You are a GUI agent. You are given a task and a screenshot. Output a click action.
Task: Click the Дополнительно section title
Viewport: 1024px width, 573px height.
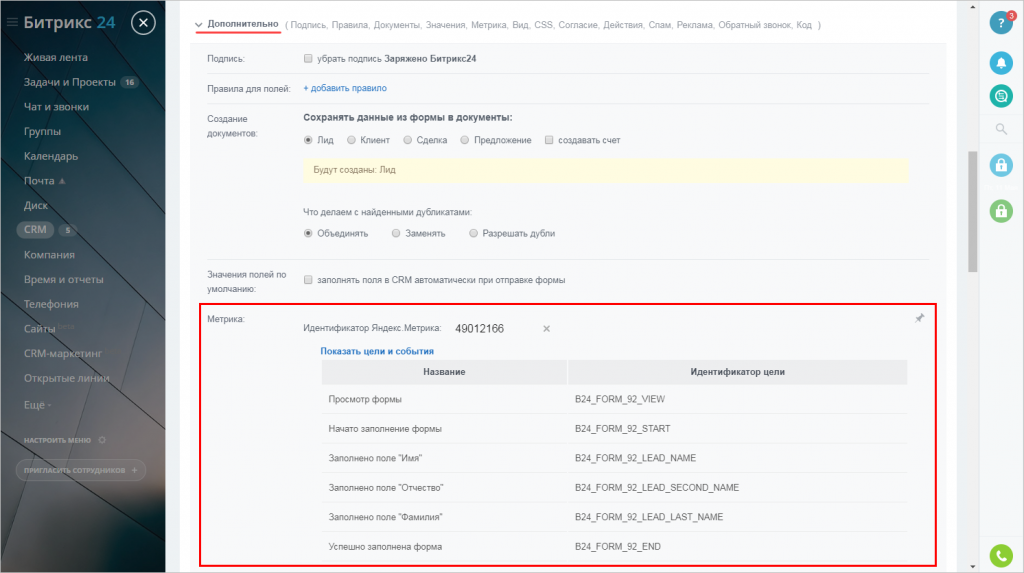(243, 24)
